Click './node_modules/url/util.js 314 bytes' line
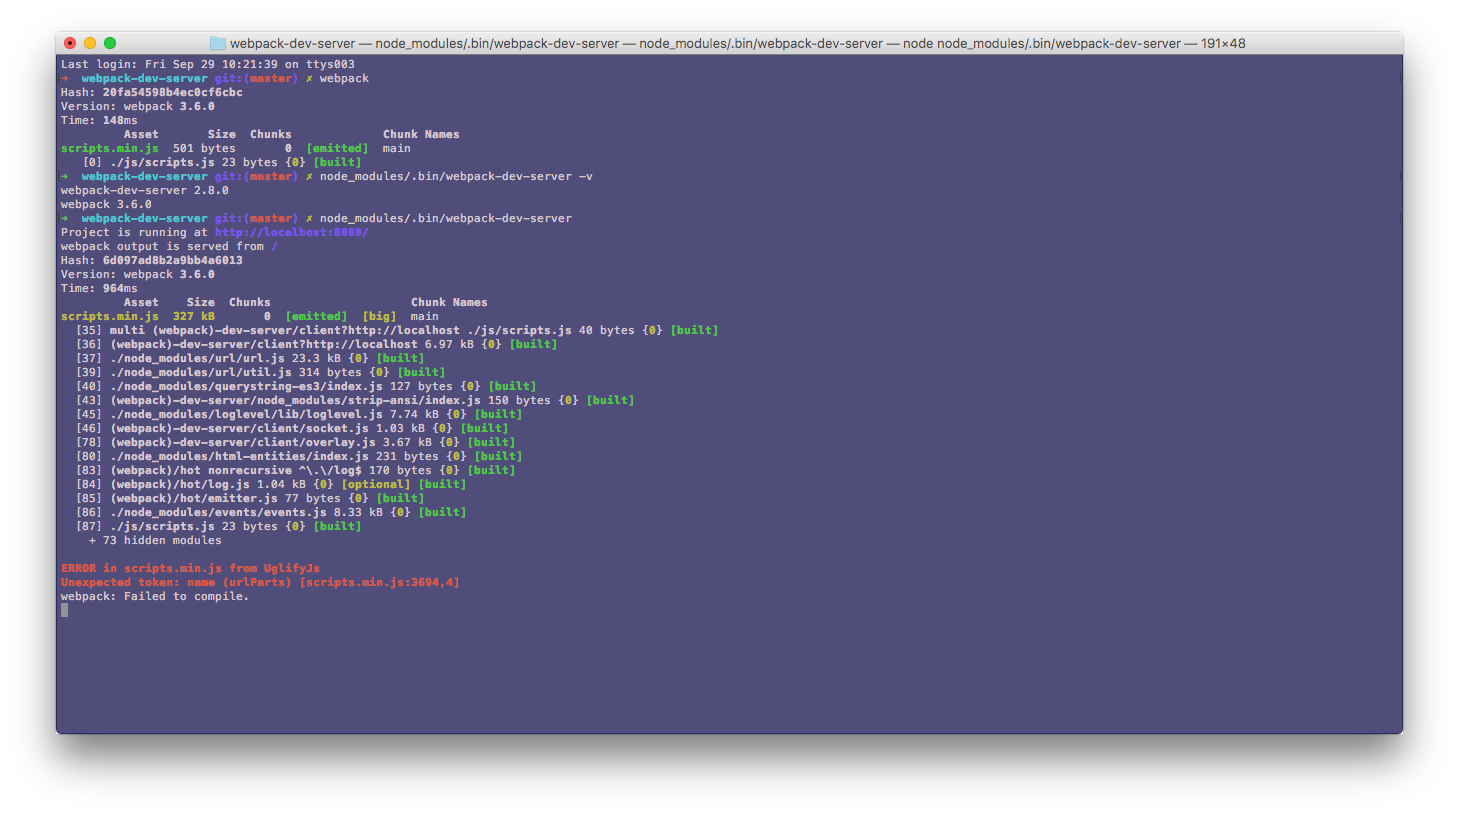1459x814 pixels. point(260,372)
